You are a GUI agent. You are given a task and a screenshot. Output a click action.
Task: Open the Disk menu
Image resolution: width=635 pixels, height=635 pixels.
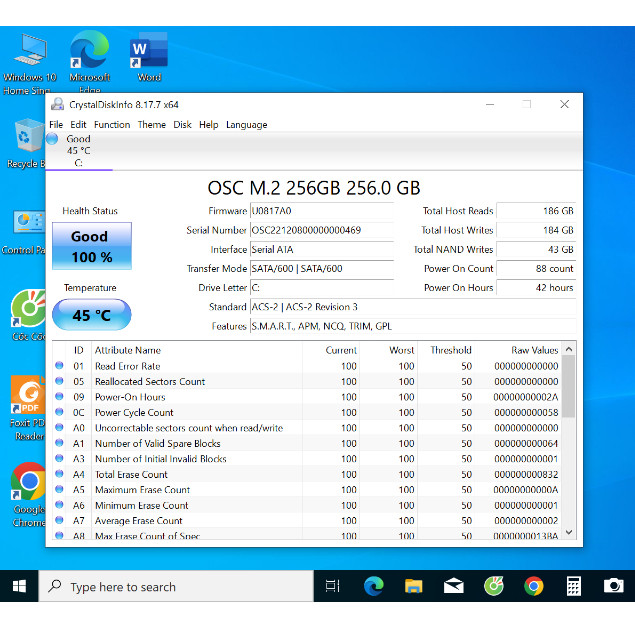point(182,125)
